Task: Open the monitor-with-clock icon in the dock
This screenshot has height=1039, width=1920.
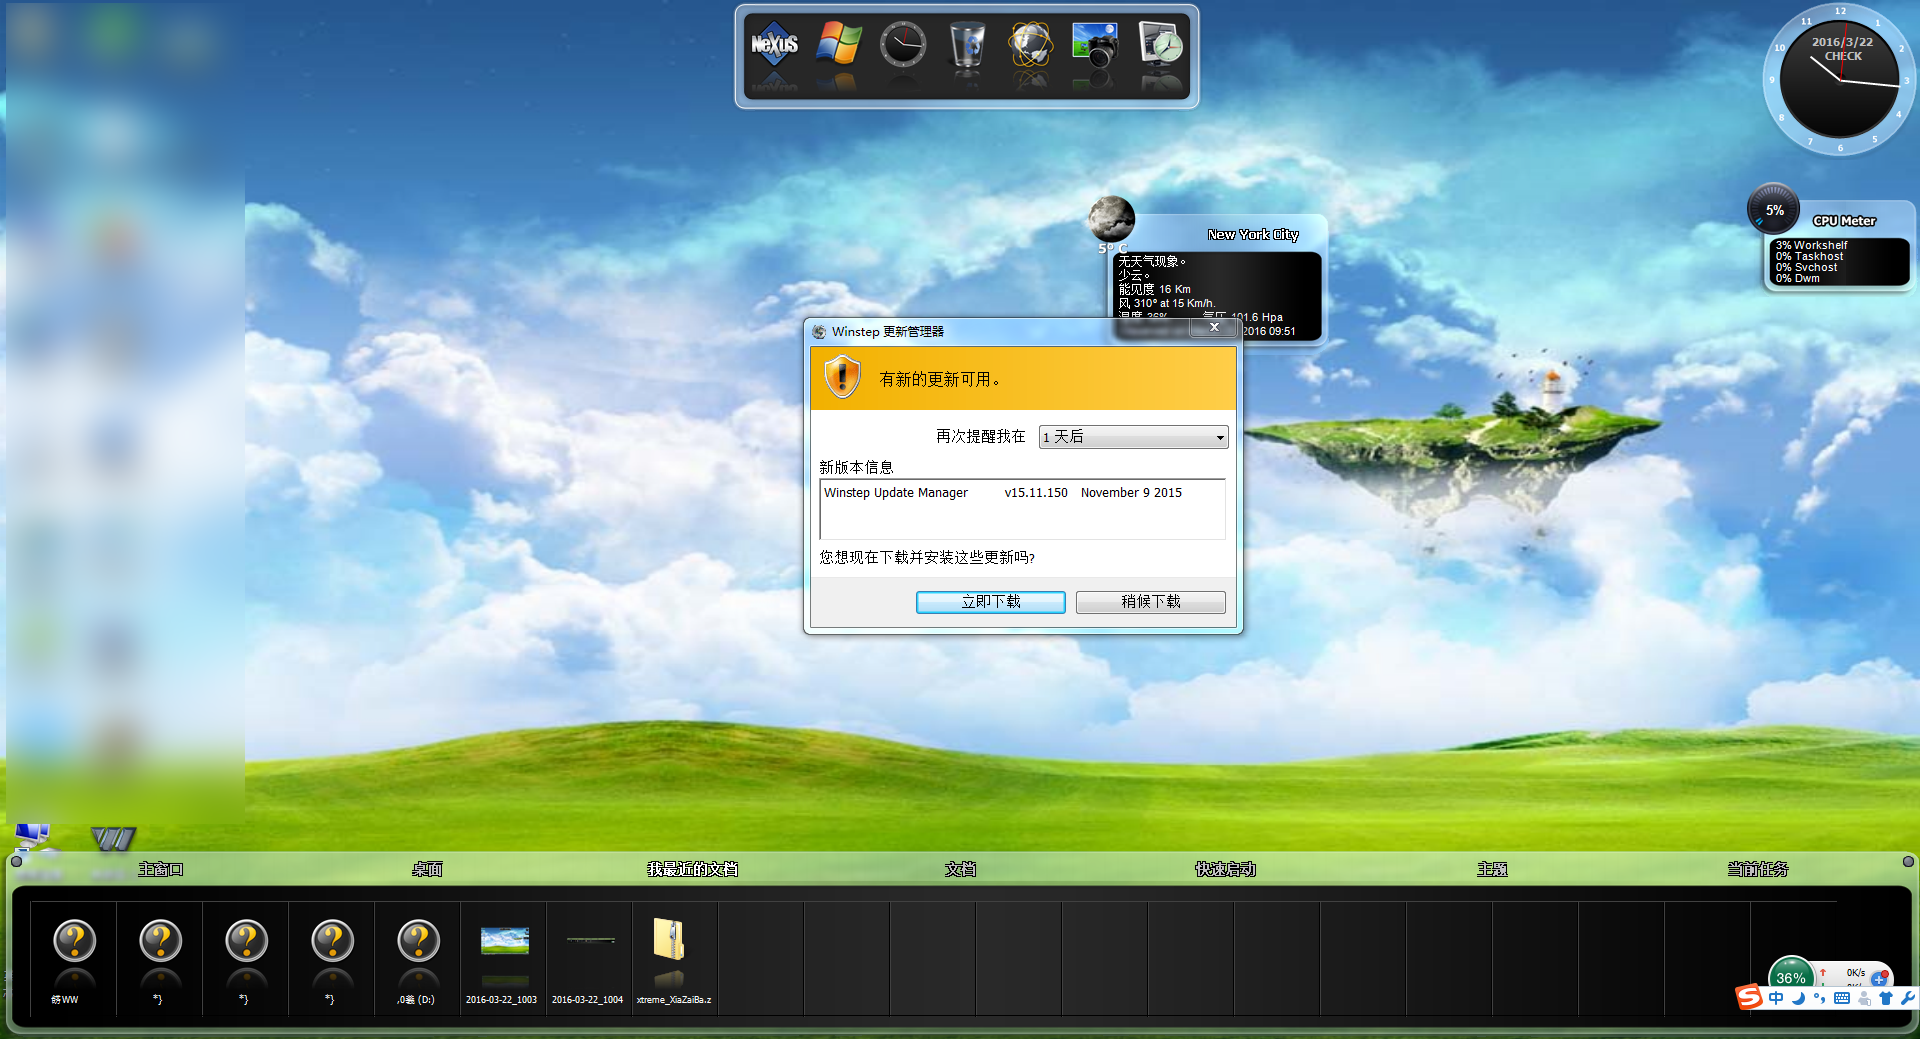Action: click(x=1160, y=45)
